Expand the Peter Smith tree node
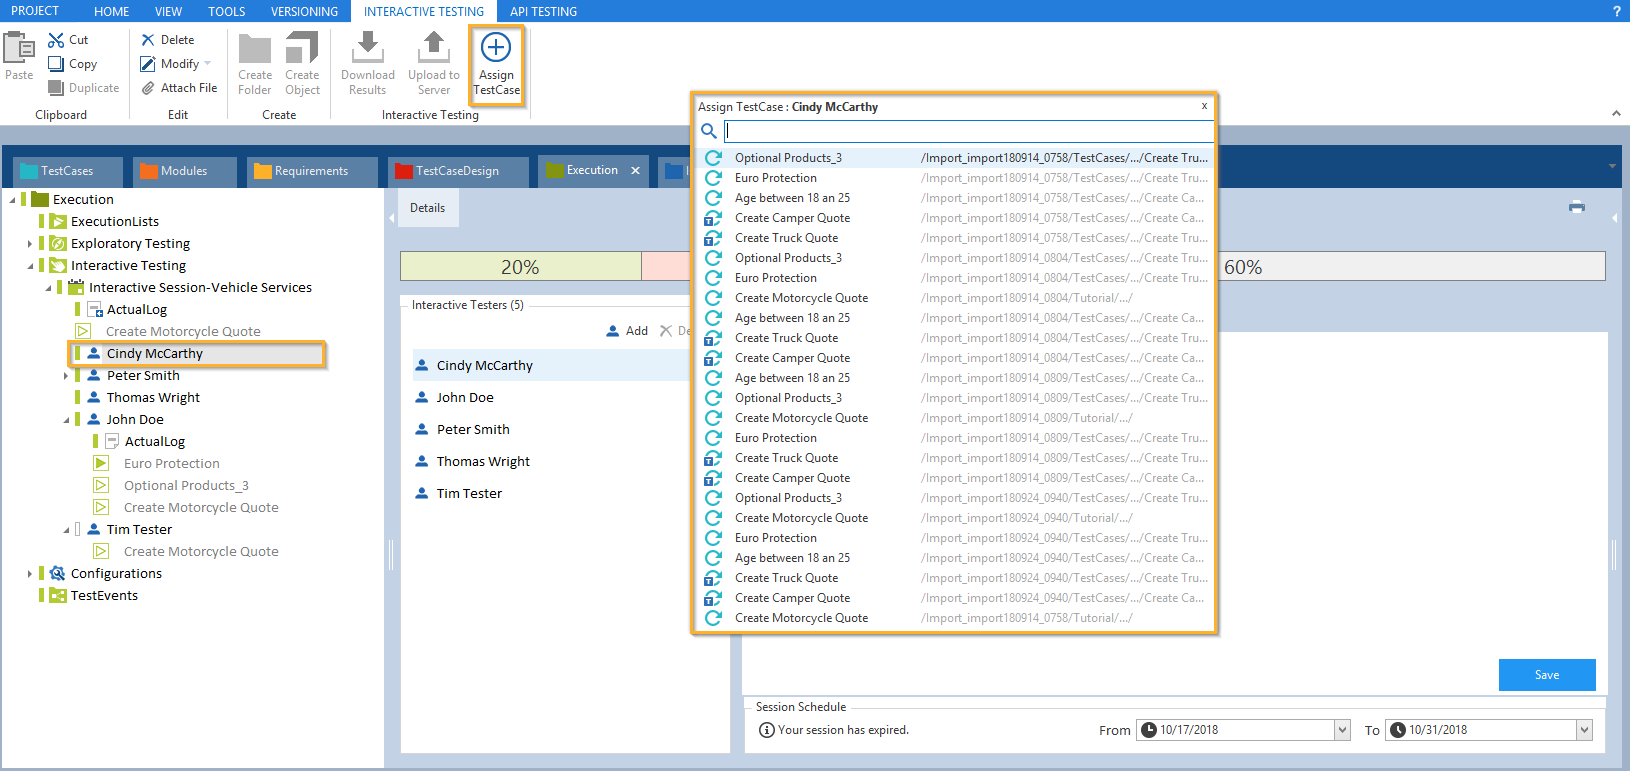The height and width of the screenshot is (771, 1630). [x=66, y=376]
